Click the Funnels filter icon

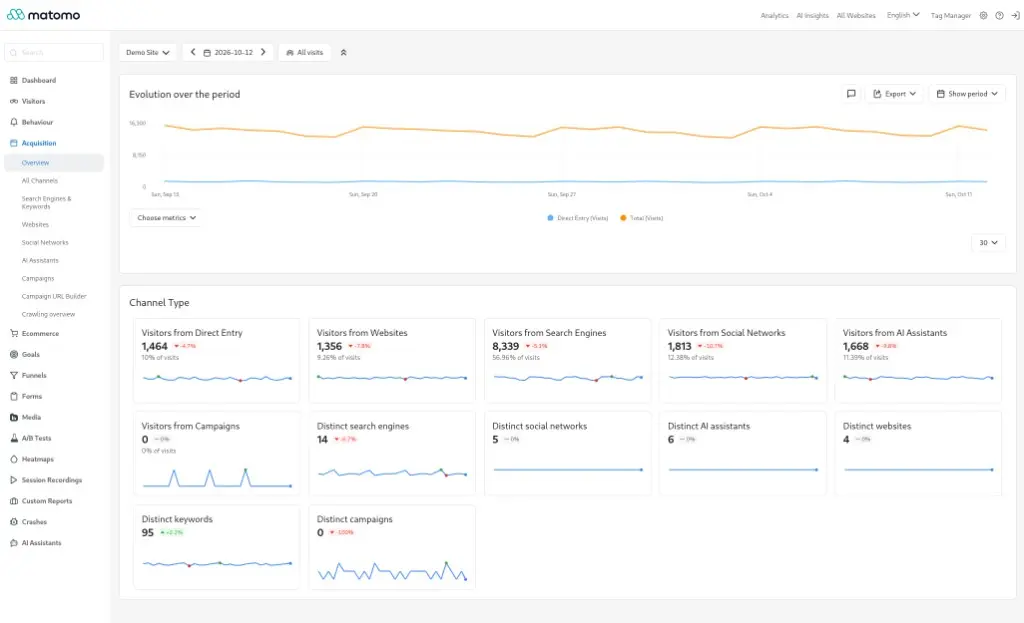point(14,375)
